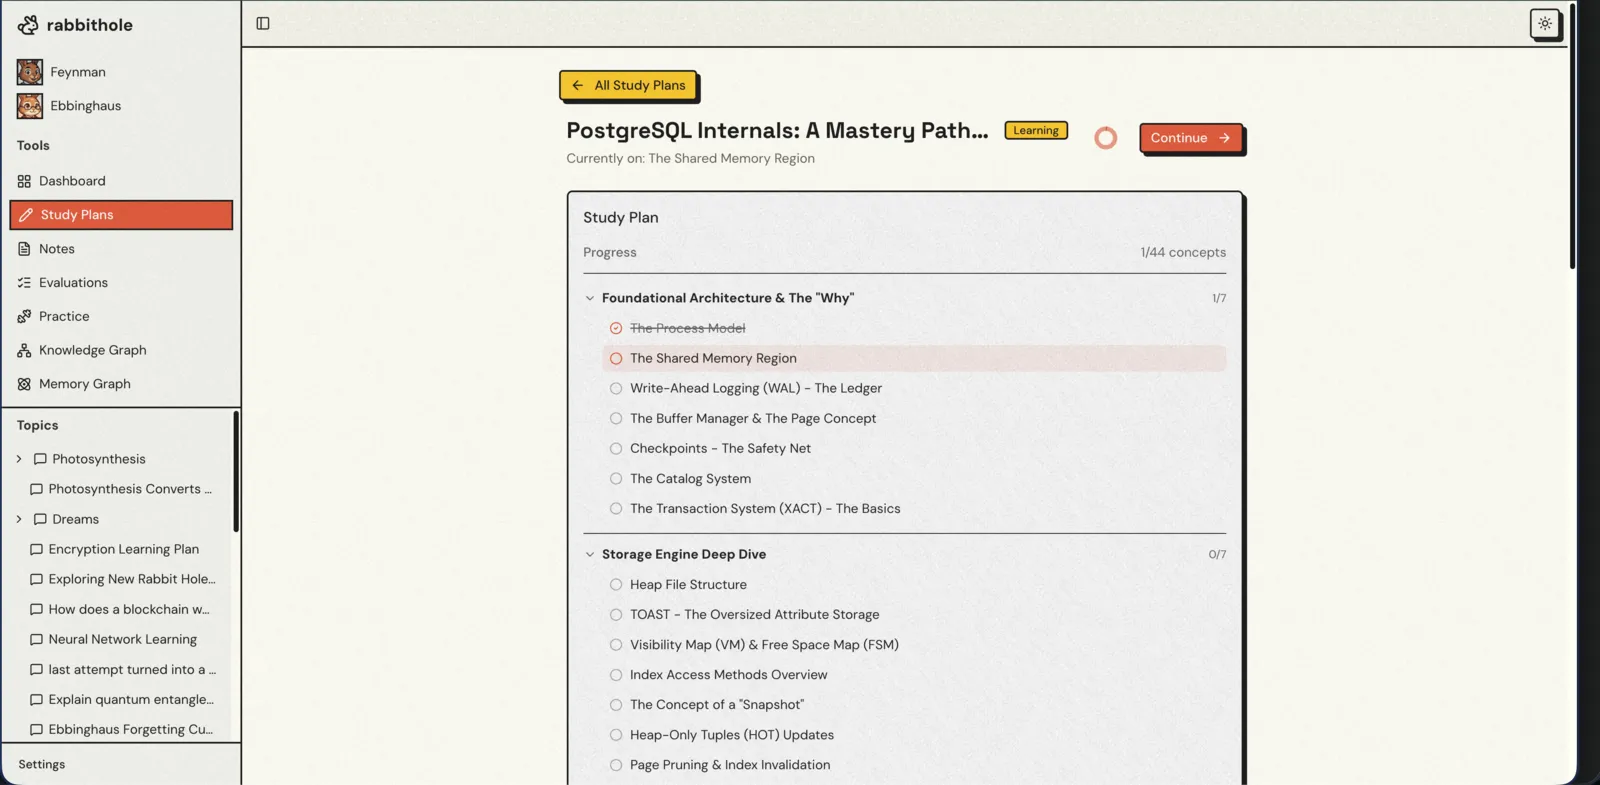Open Memory Graph in the sidebar
This screenshot has width=1600, height=785.
[121, 384]
